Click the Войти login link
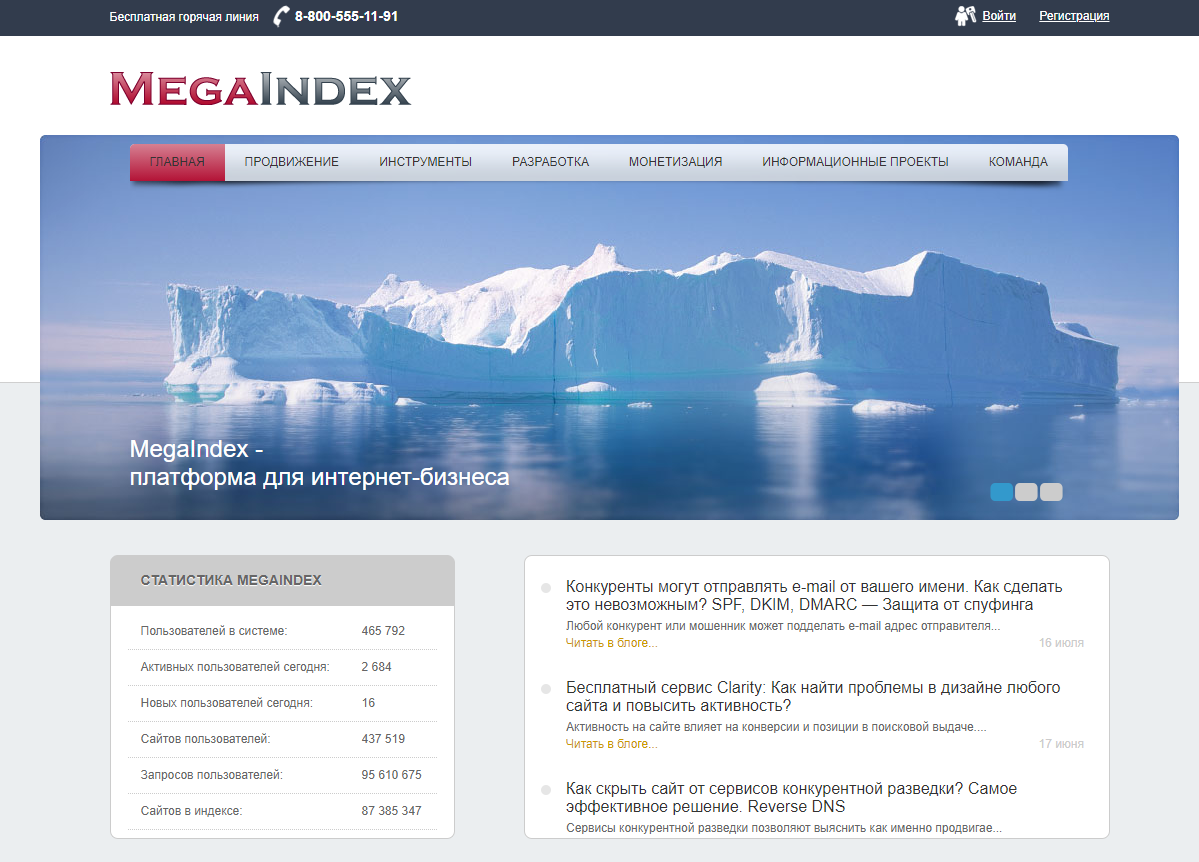This screenshot has height=862, width=1199. tap(999, 16)
